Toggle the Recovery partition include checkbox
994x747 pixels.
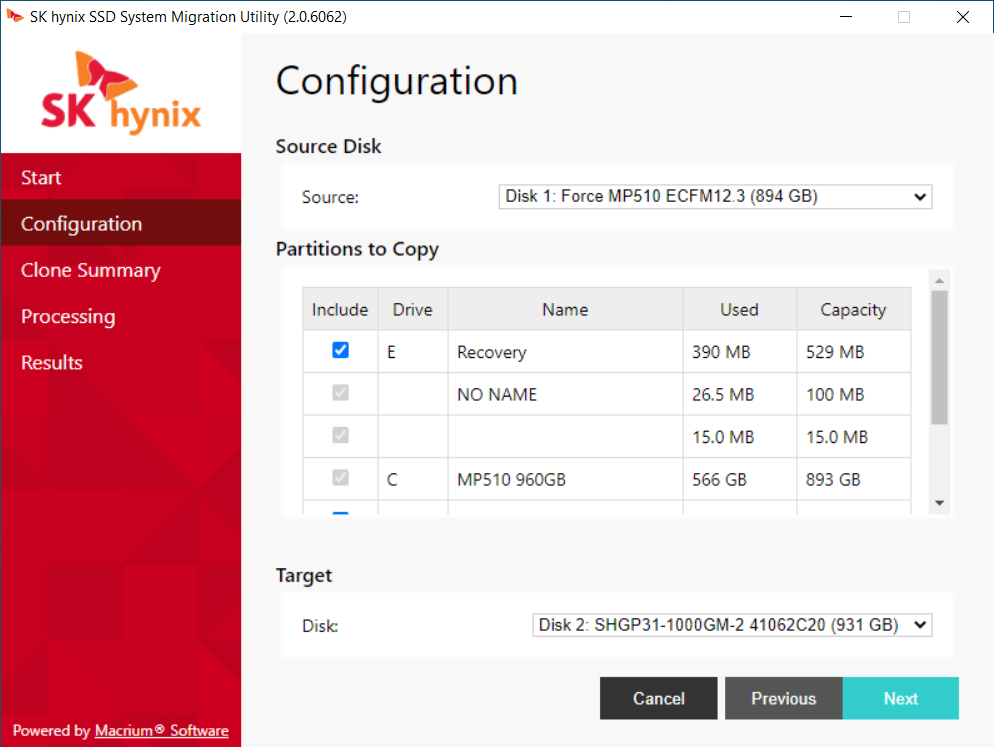point(340,350)
